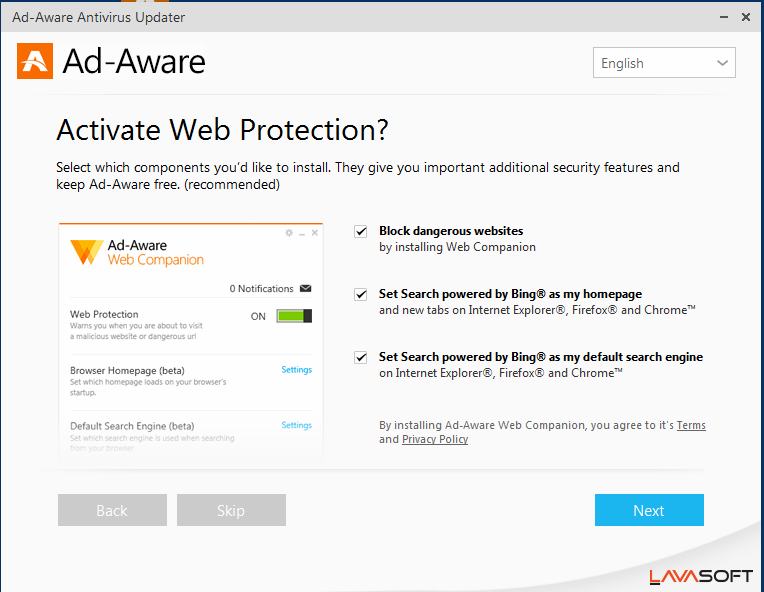Click the gear icon in the Web Companion preview
The width and height of the screenshot is (764, 592).
pos(289,233)
